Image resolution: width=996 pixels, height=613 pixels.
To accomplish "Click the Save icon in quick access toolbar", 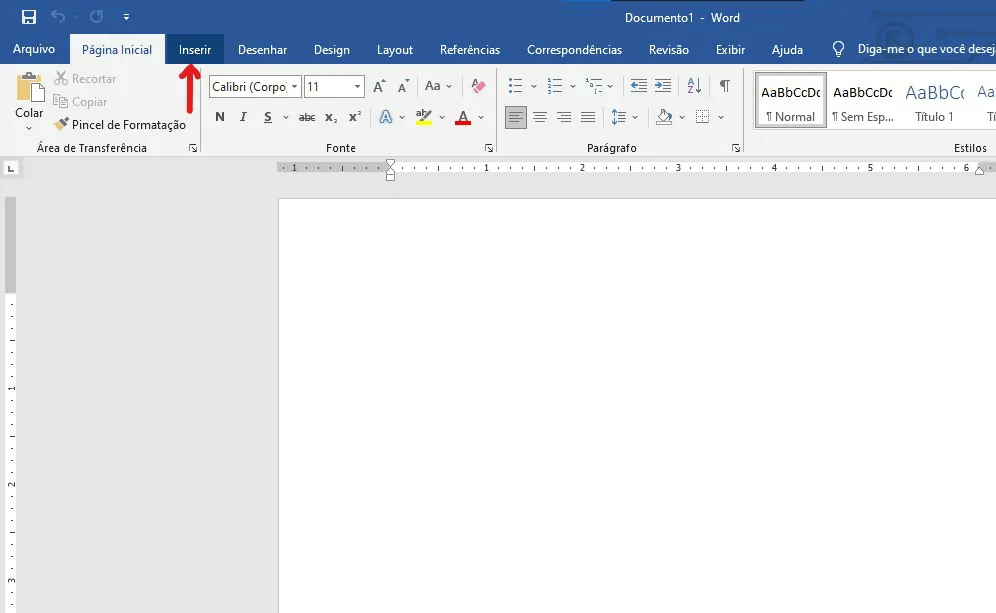I will pyautogui.click(x=29, y=17).
